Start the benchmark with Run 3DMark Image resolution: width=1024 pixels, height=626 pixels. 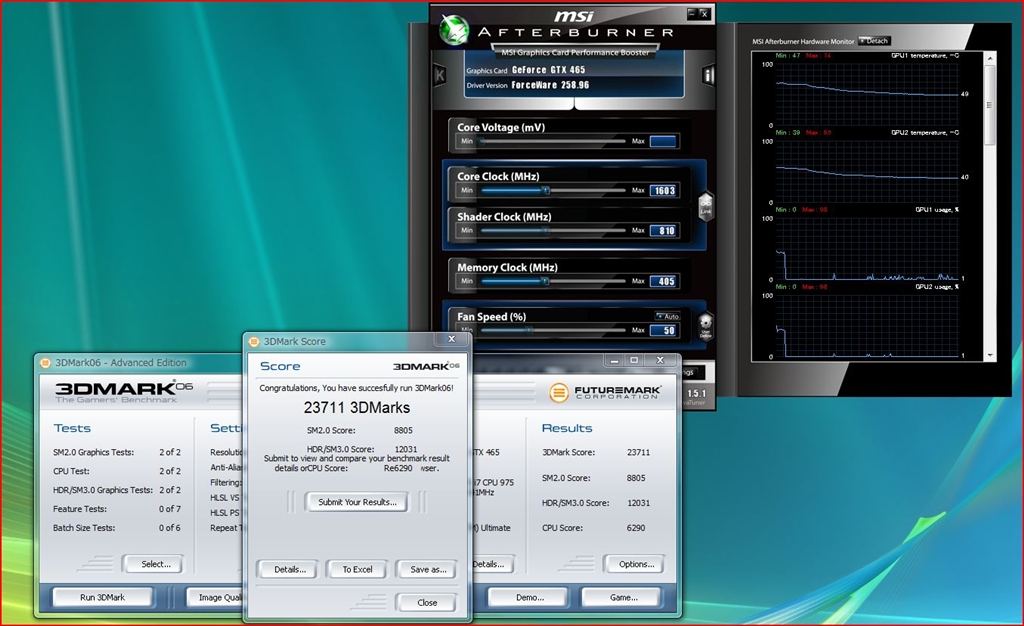(102, 597)
